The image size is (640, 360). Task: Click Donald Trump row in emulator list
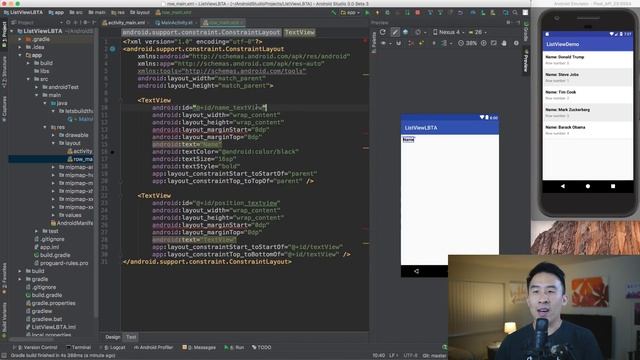tap(587, 60)
